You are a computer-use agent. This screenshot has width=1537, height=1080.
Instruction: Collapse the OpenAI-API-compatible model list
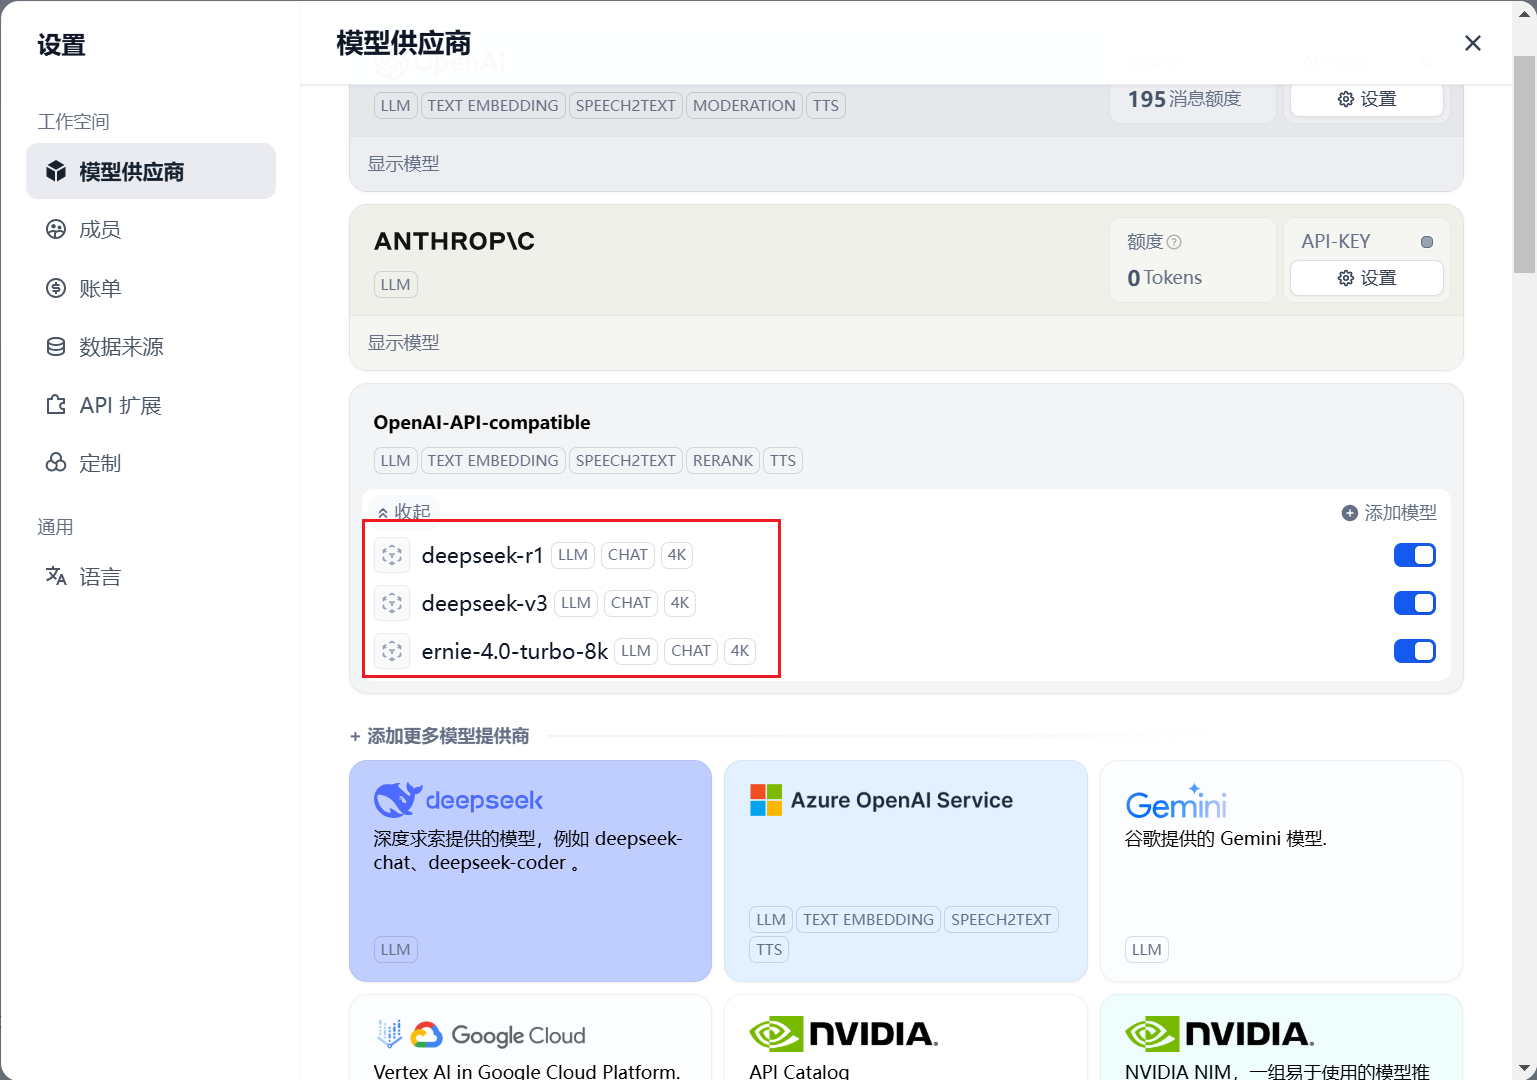click(x=403, y=512)
